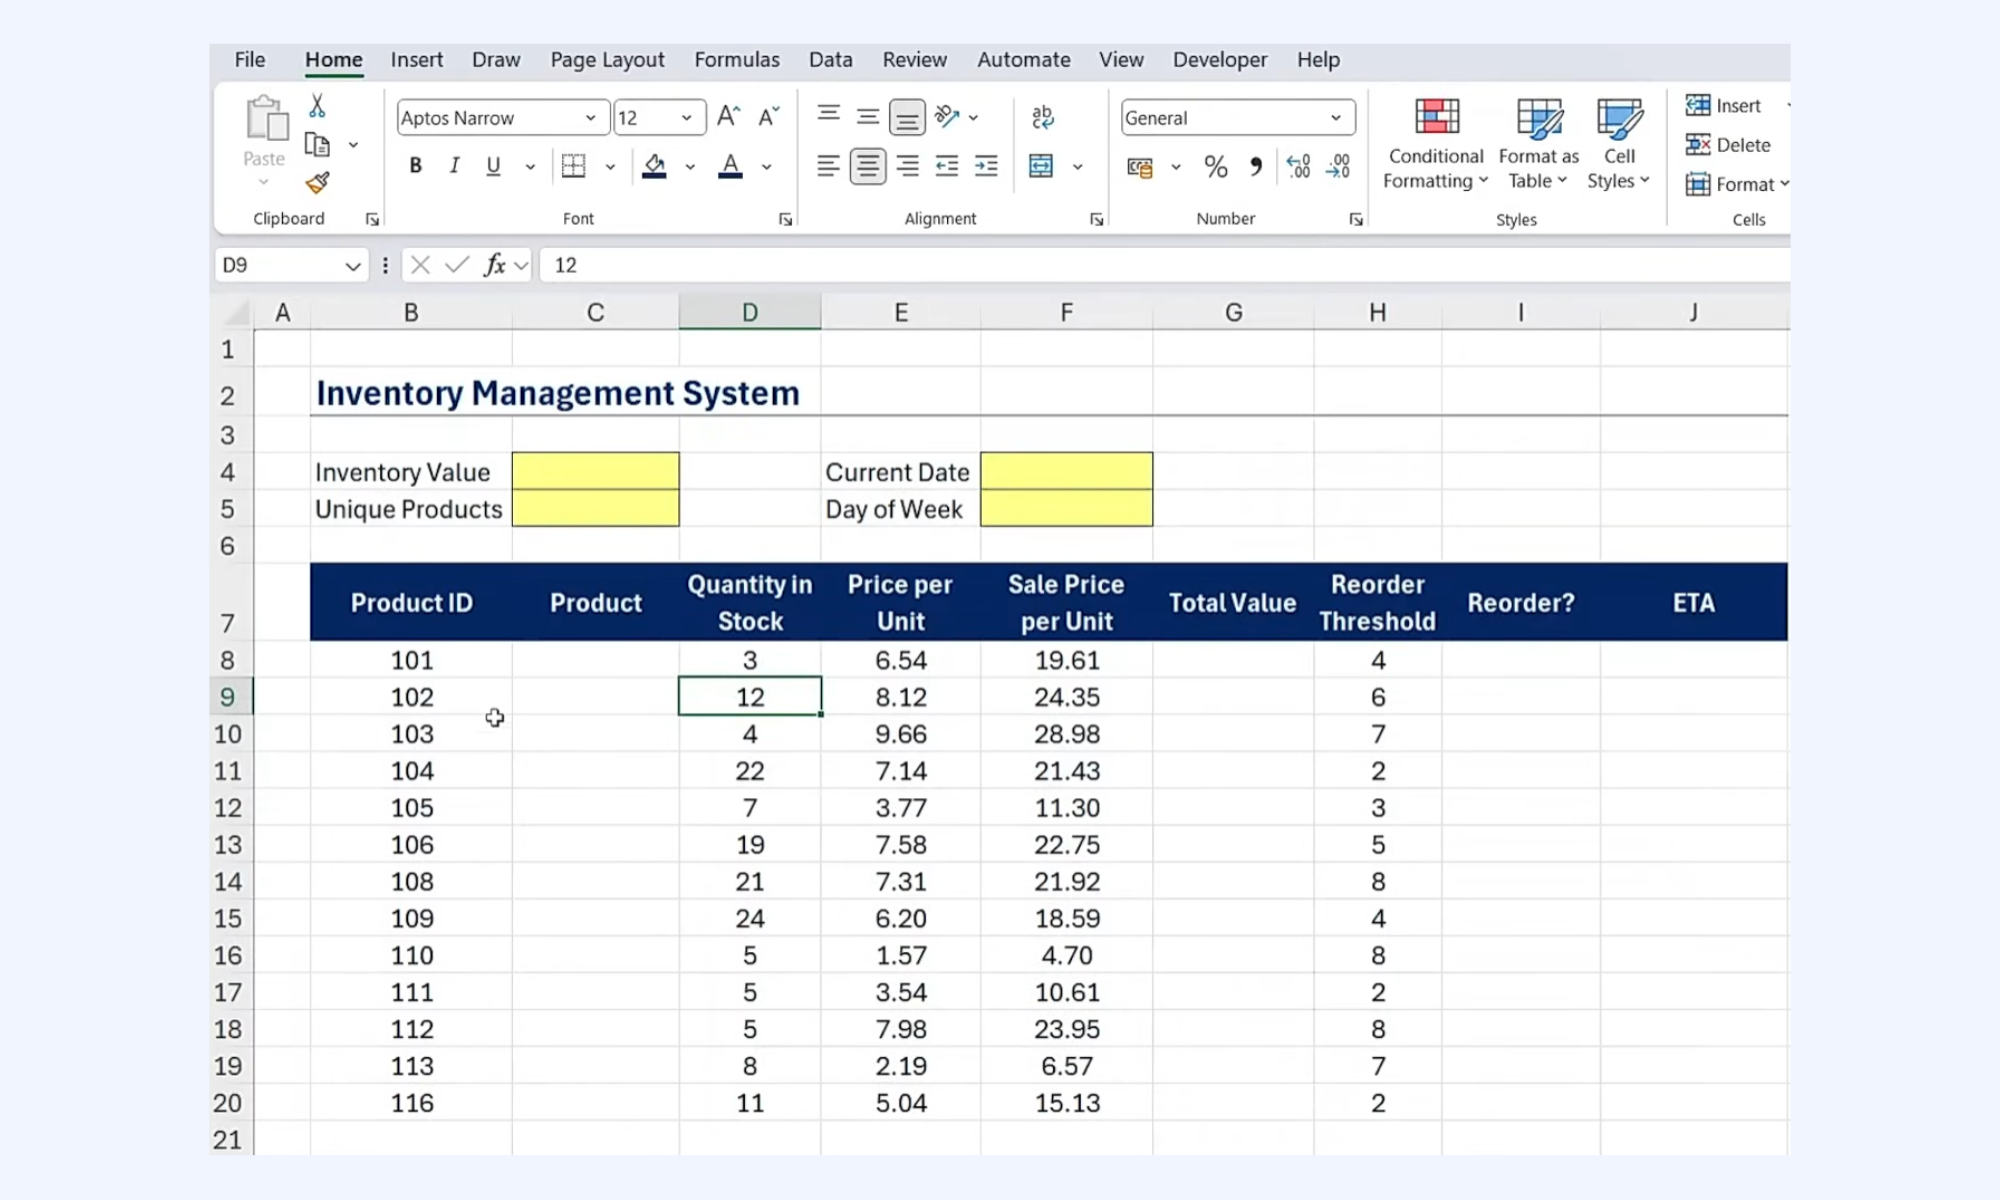The height and width of the screenshot is (1200, 2000).
Task: Switch to the Insert tab
Action: tap(416, 60)
